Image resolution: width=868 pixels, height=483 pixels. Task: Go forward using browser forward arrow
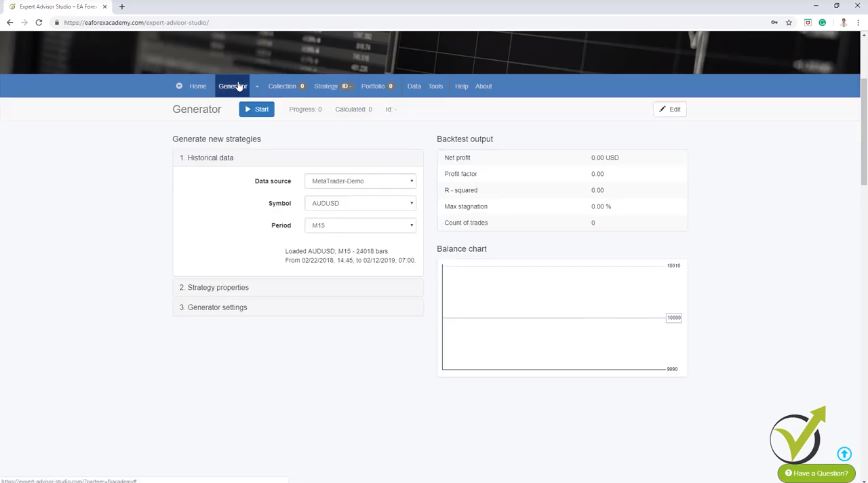pyautogui.click(x=24, y=23)
